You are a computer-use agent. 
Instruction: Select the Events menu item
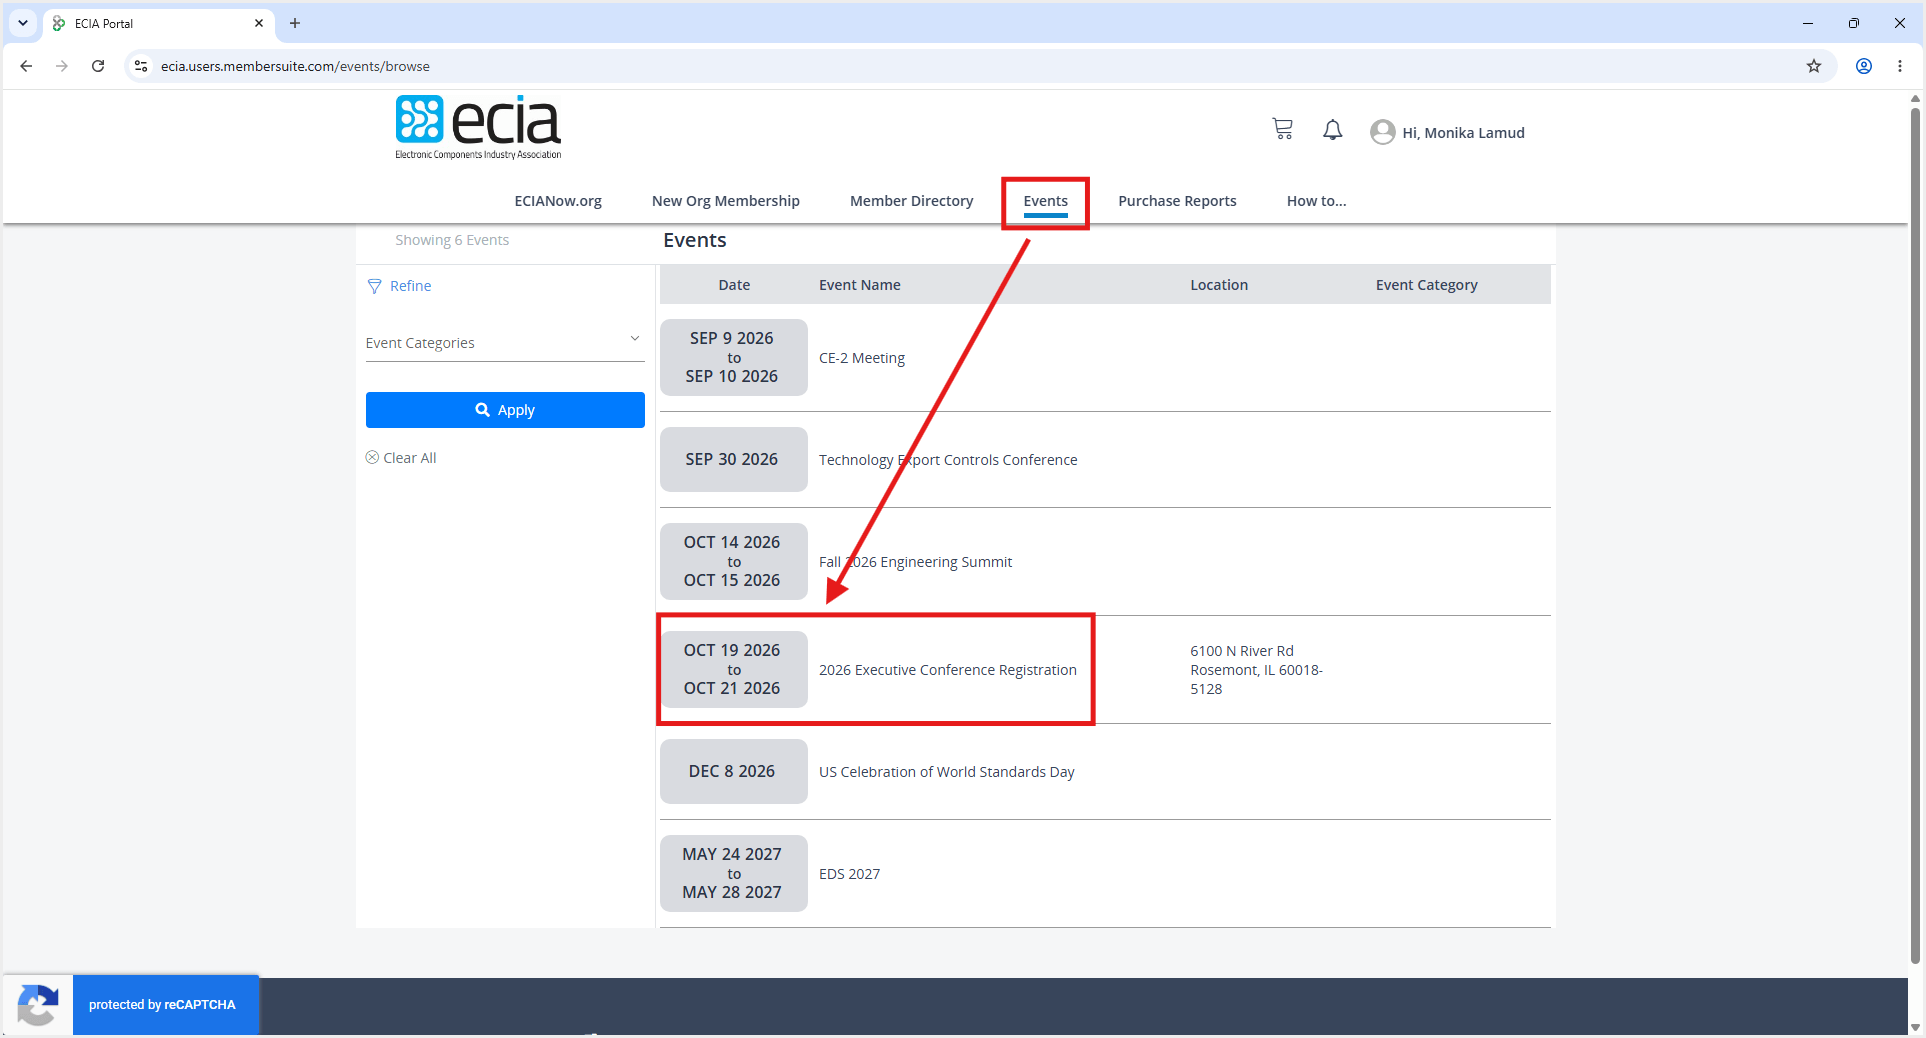point(1046,201)
